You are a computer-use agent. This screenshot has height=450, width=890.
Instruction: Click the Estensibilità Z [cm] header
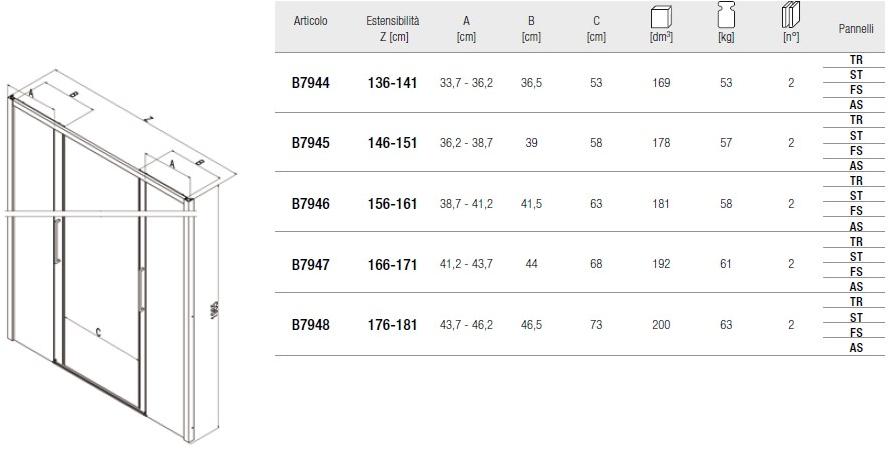point(393,28)
